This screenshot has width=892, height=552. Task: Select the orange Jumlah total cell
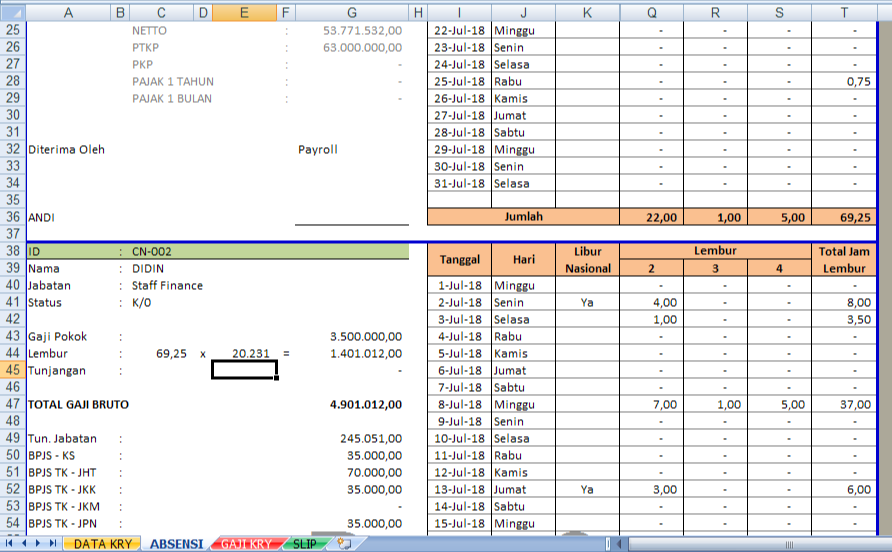[523, 217]
